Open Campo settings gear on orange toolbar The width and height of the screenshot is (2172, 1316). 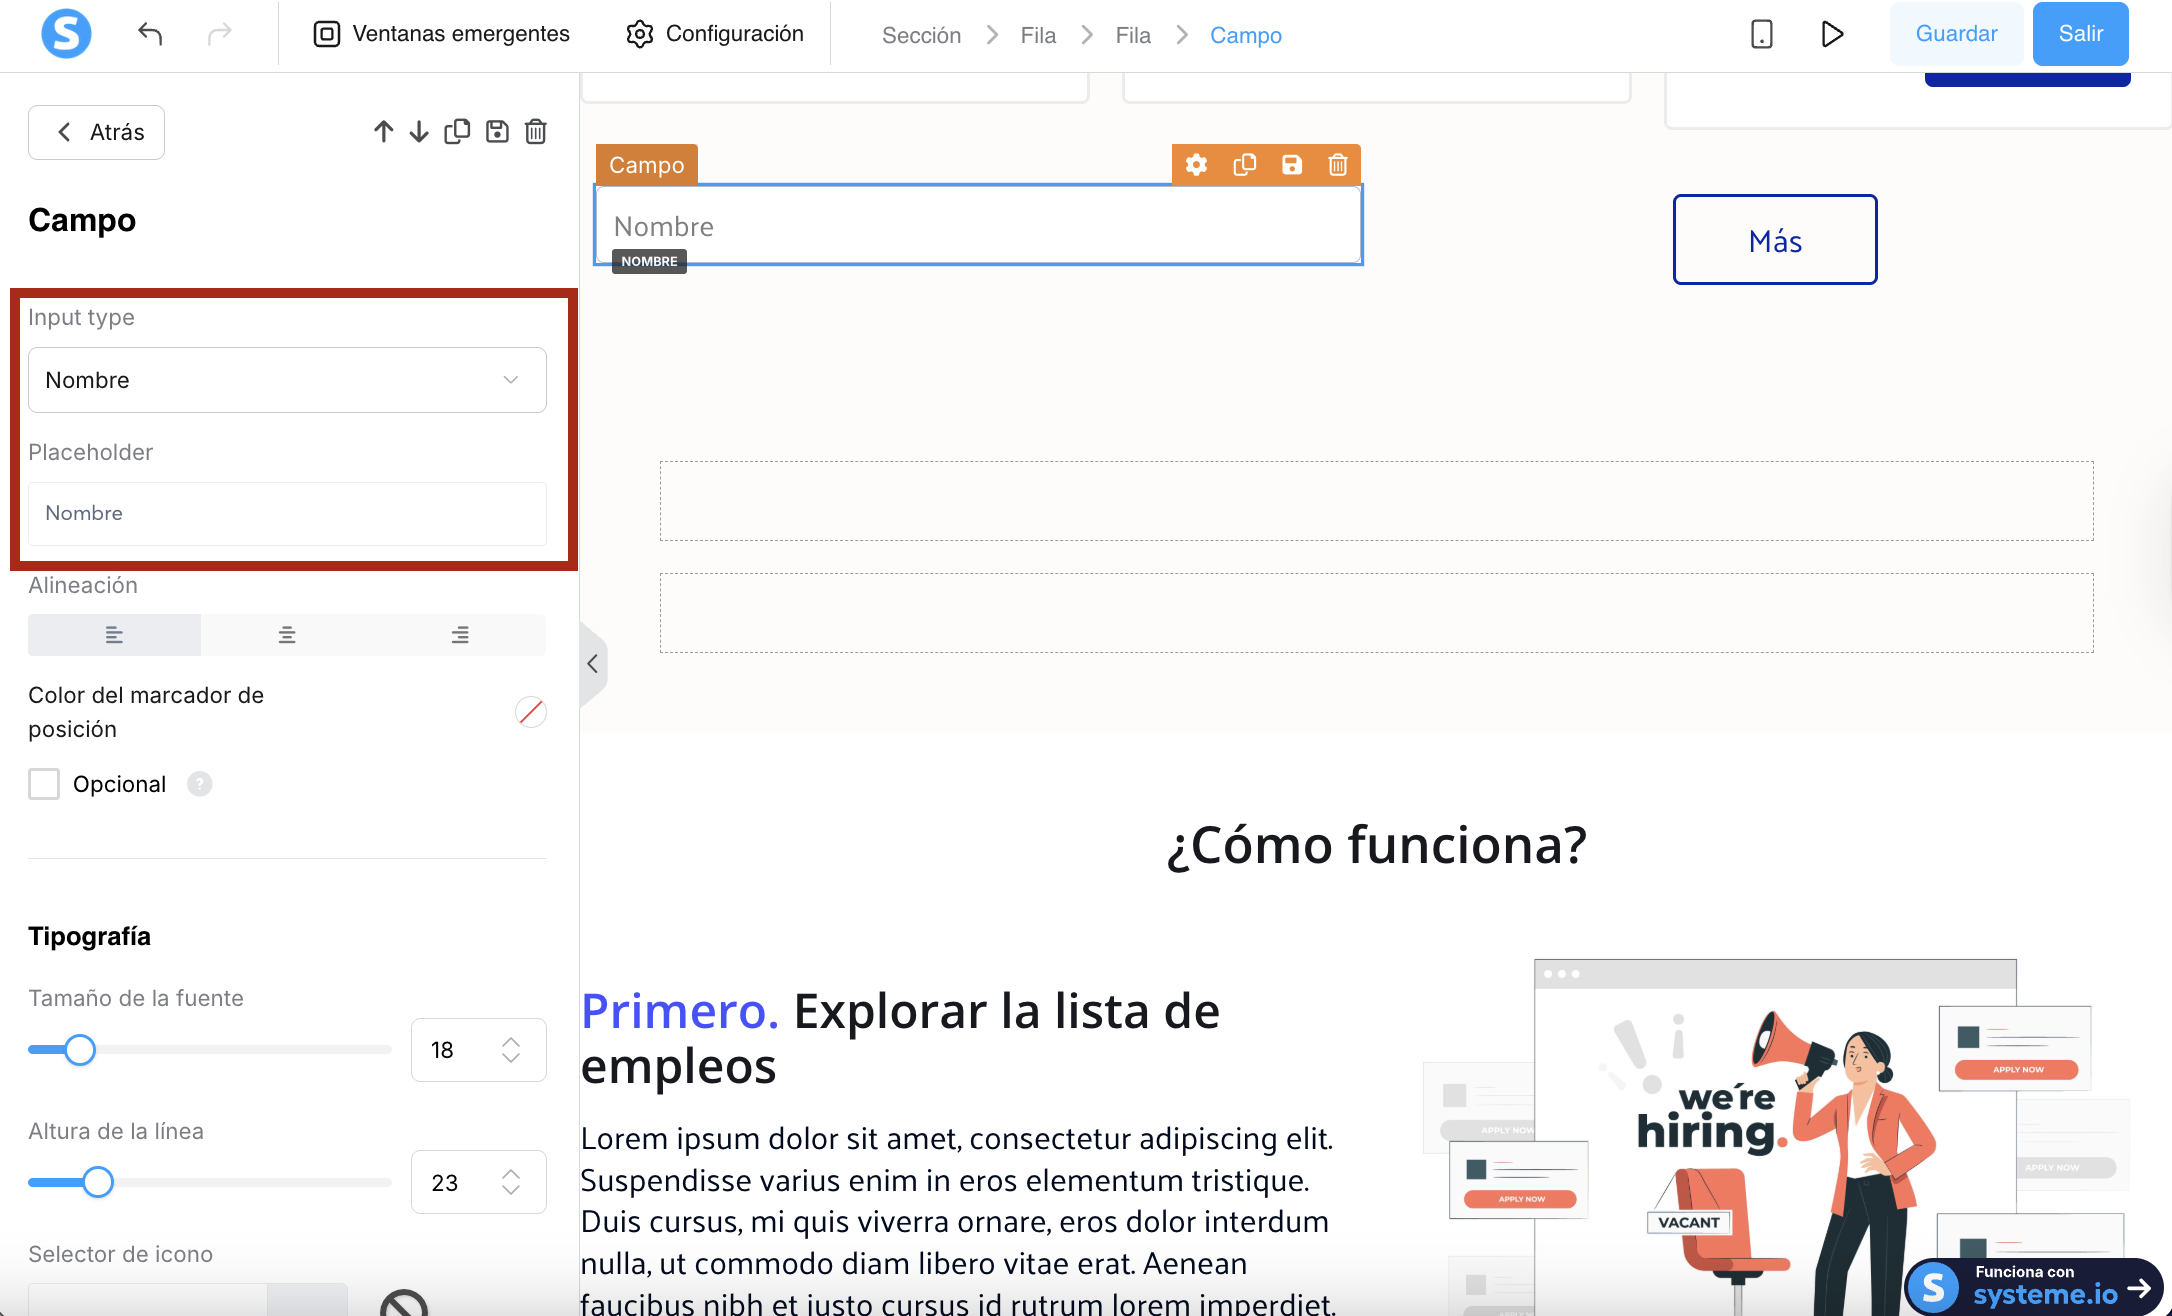coord(1196,165)
